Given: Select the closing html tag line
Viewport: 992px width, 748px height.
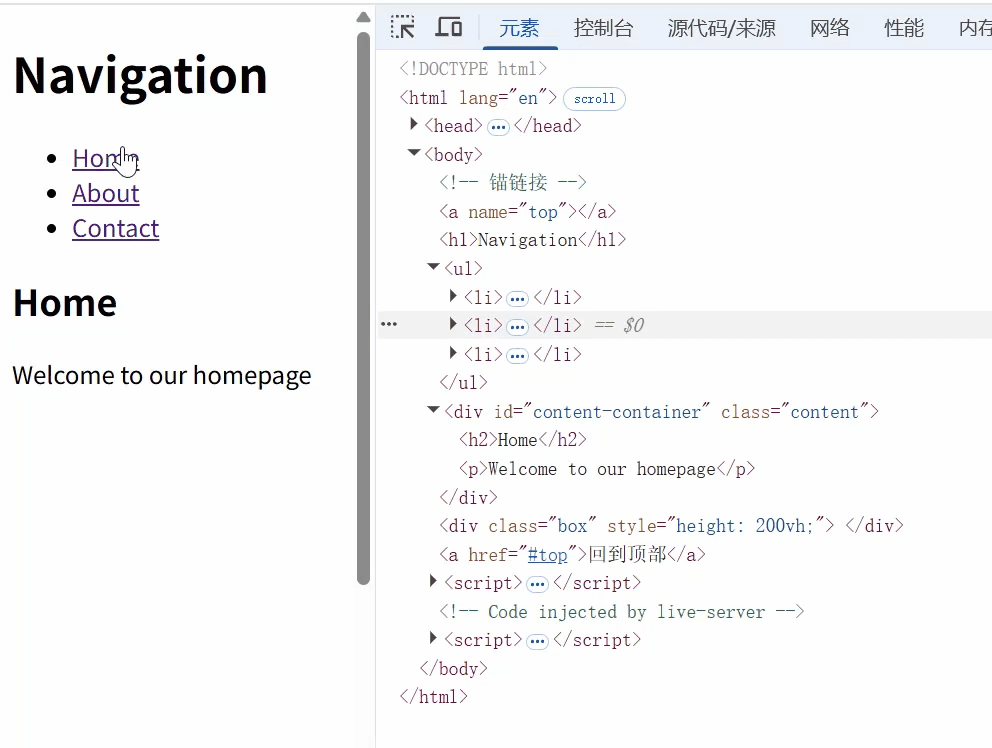Looking at the screenshot, I should point(434,697).
